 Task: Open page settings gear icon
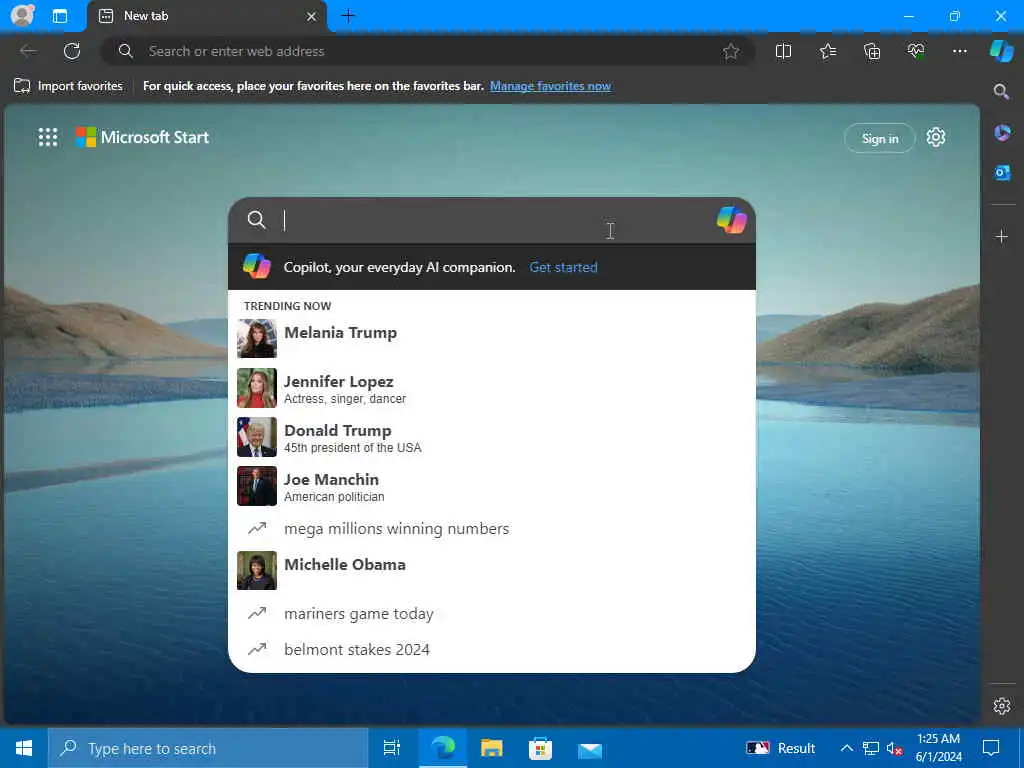pyautogui.click(x=936, y=137)
